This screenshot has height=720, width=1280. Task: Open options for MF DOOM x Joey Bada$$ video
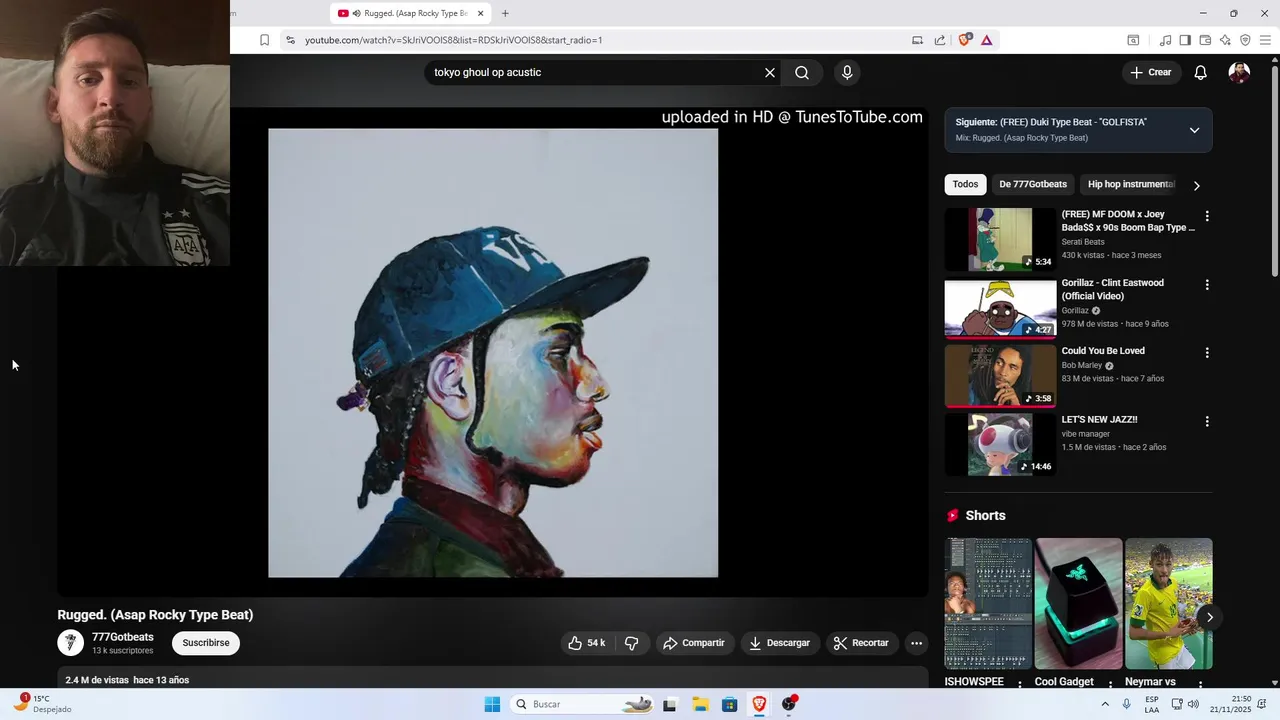[1207, 216]
